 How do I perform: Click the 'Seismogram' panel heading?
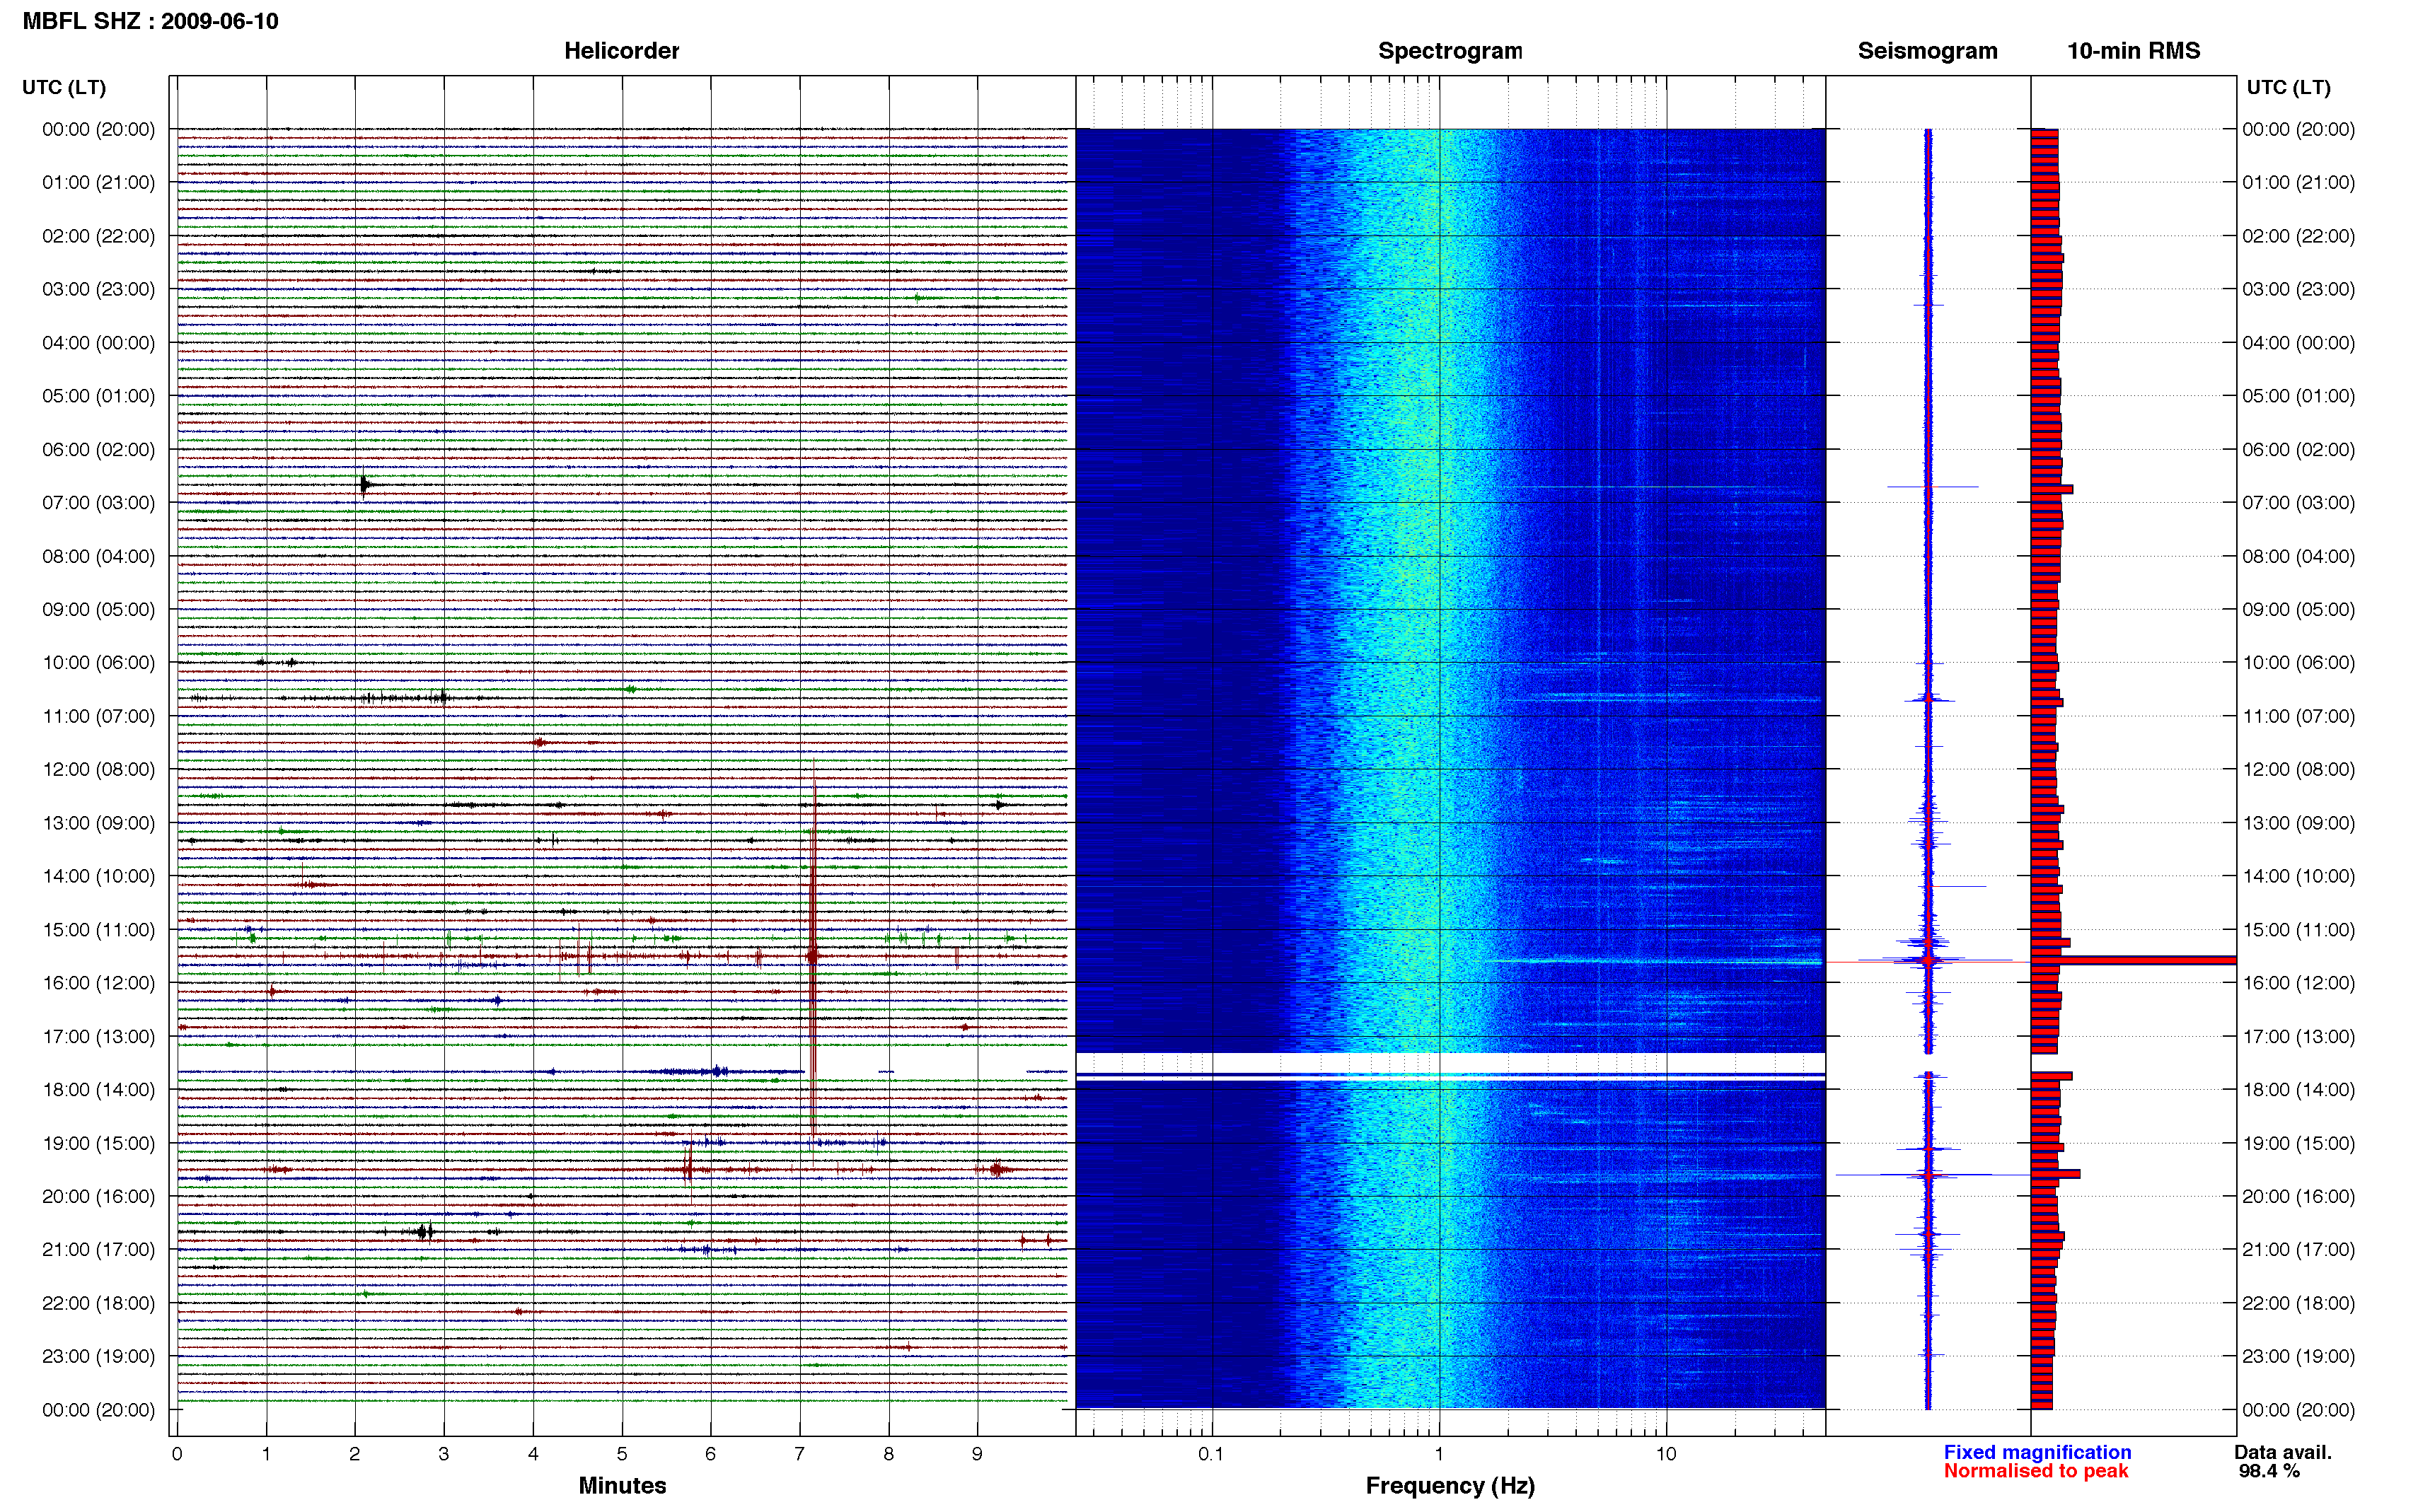tap(1927, 51)
